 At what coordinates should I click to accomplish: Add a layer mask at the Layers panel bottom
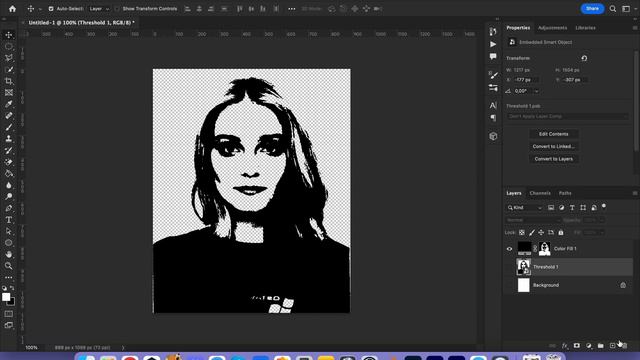click(x=576, y=346)
